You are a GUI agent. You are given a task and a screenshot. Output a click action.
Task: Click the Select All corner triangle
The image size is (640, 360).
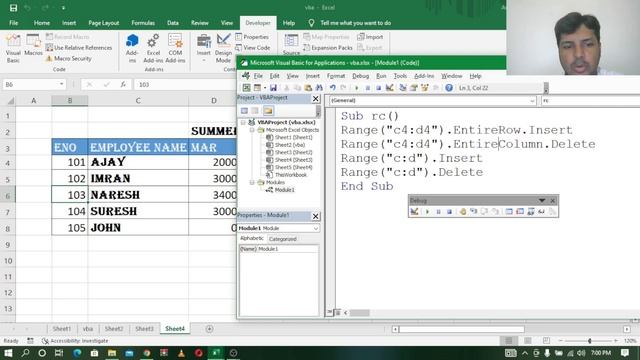click(x=11, y=100)
